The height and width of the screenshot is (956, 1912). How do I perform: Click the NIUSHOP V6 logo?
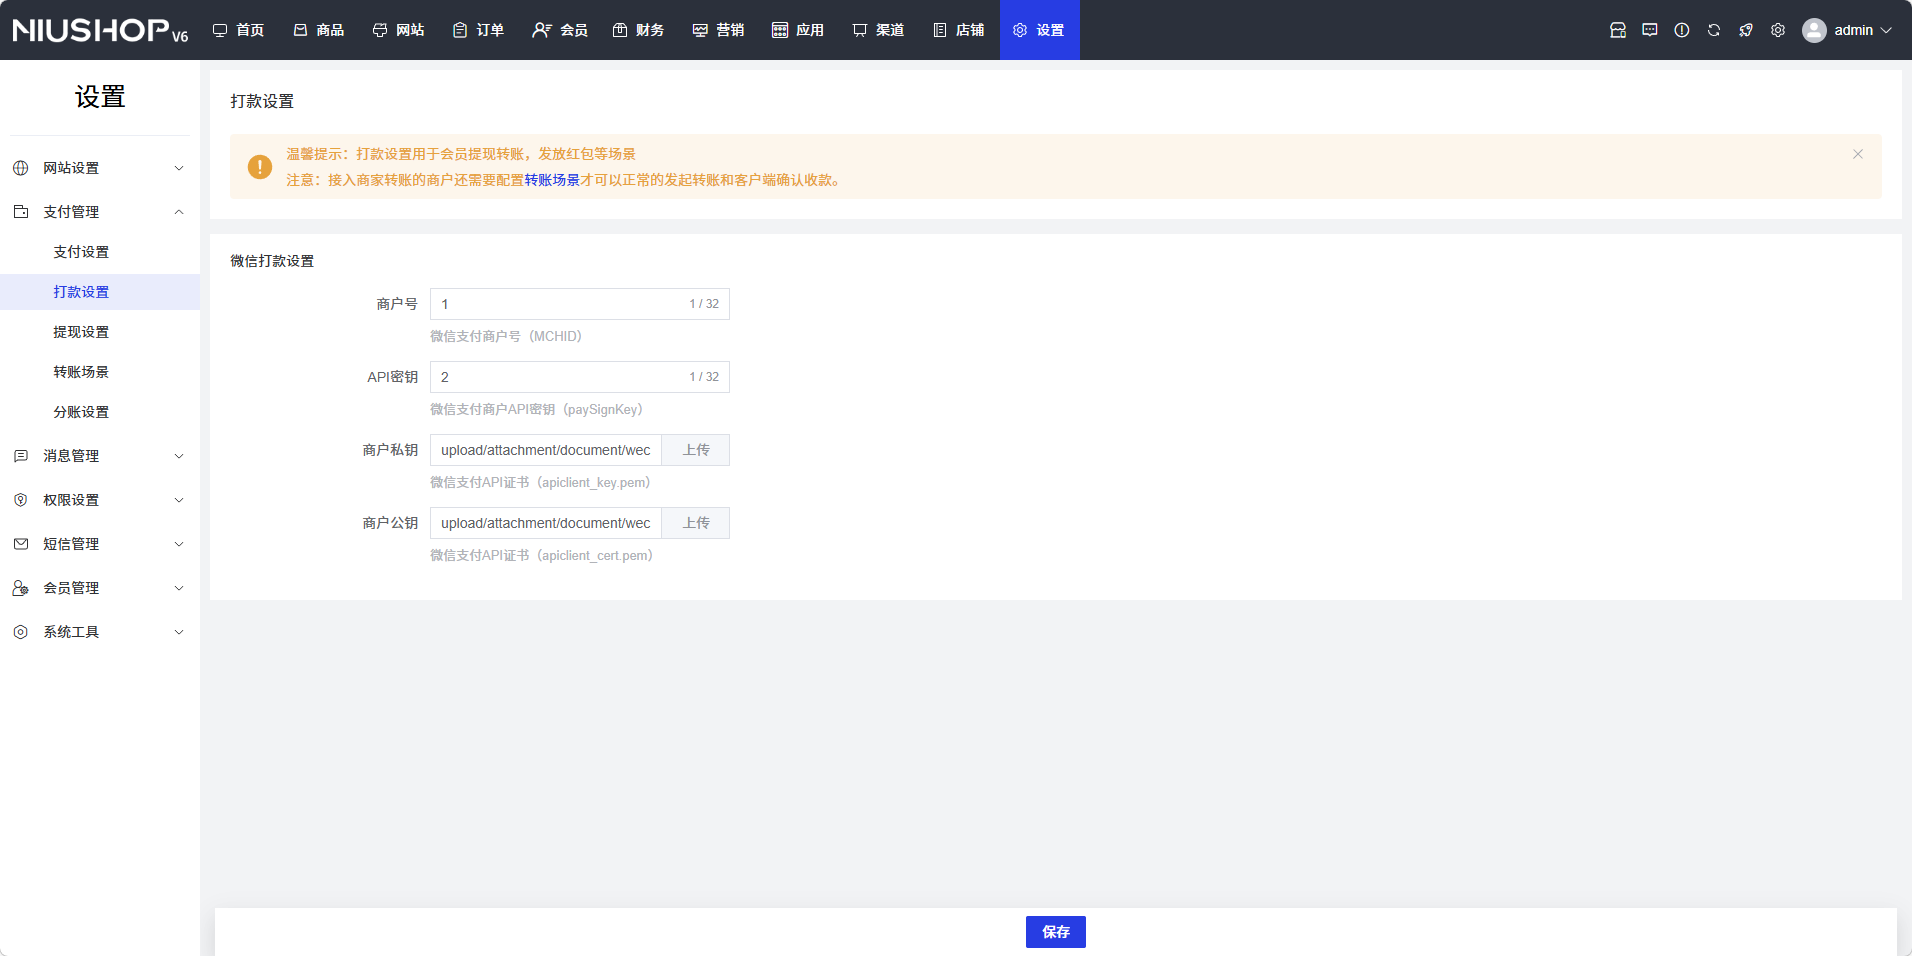click(100, 30)
